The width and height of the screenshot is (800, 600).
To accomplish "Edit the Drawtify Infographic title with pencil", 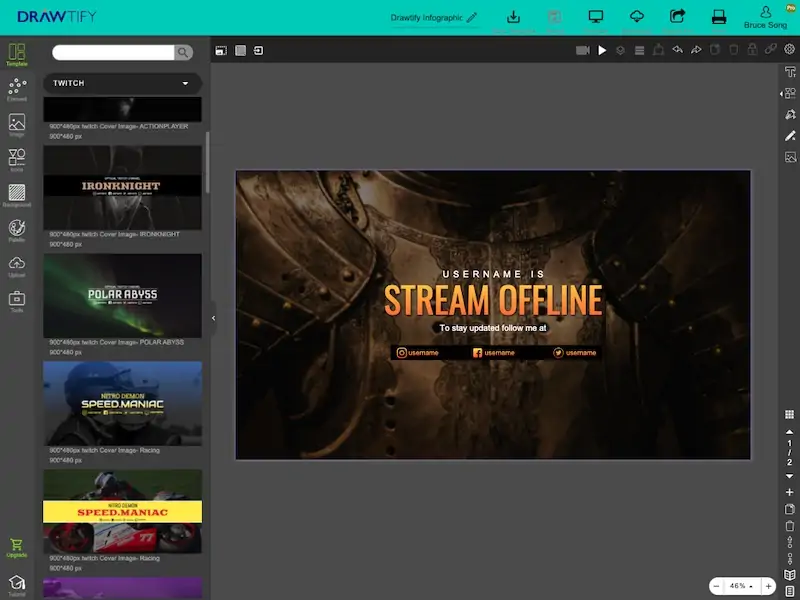I will tap(471, 18).
